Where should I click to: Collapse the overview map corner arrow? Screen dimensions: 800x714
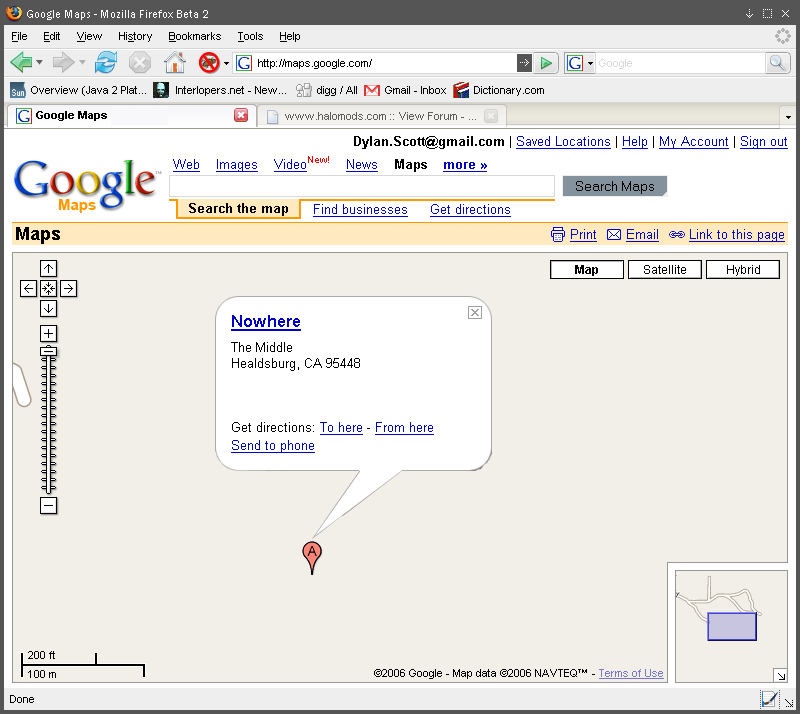(780, 675)
